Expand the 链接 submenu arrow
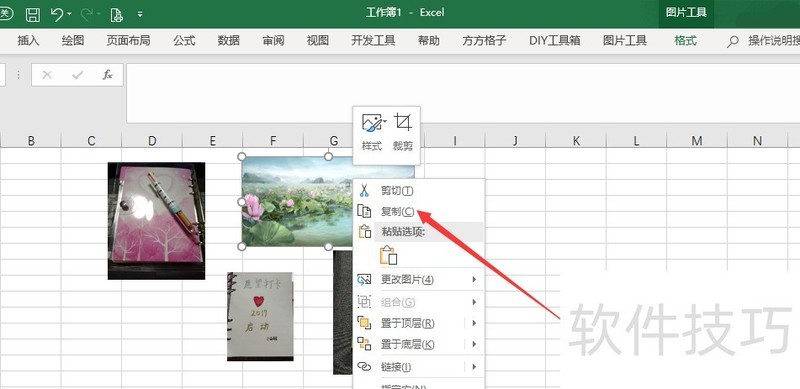Viewport: 800px width, 389px height. point(474,367)
